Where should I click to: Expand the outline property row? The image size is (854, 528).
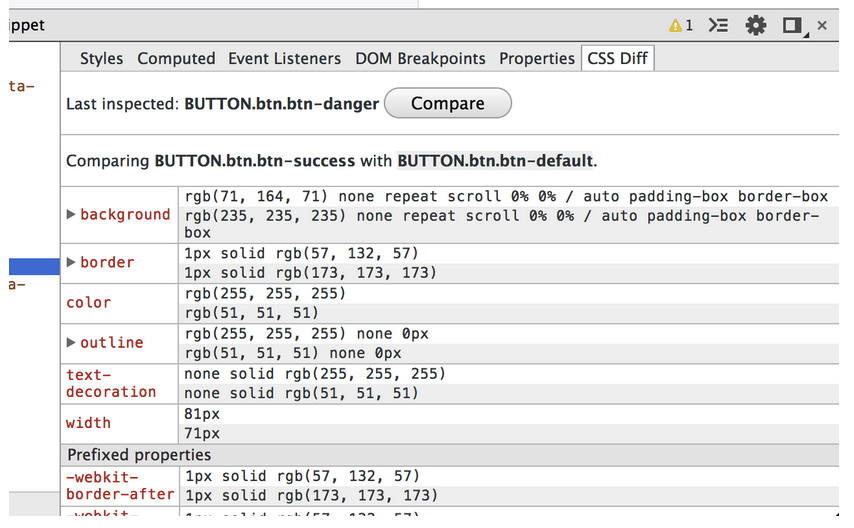click(71, 342)
